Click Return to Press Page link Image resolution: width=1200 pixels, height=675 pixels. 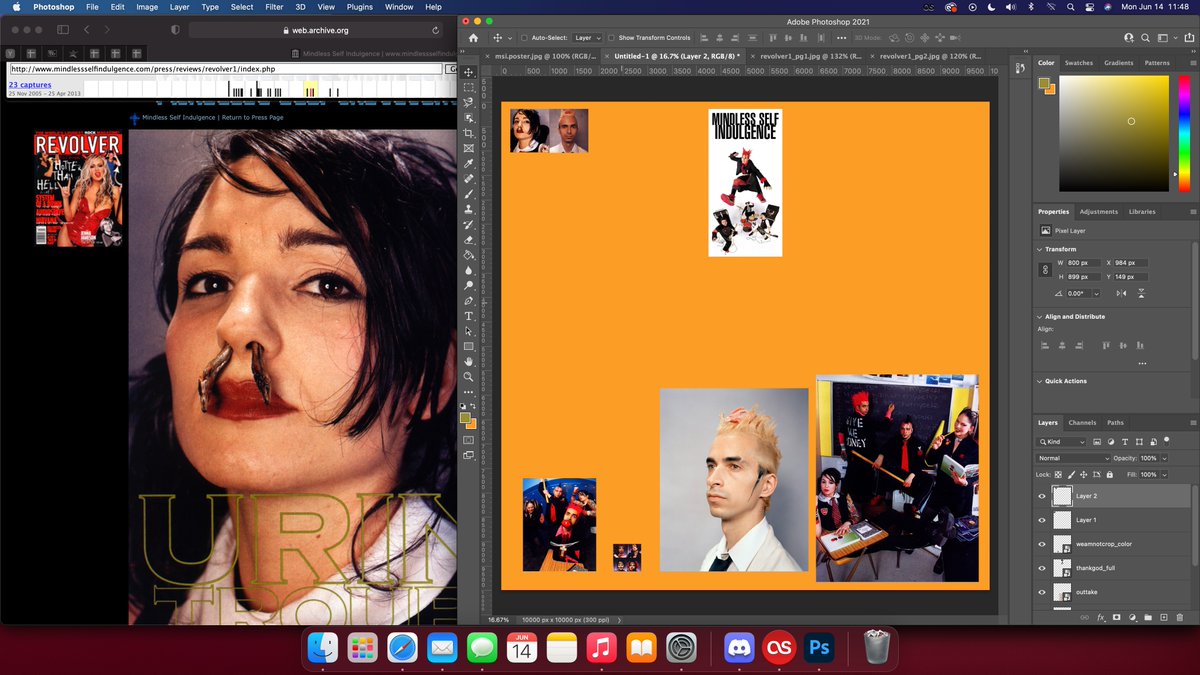[251, 117]
